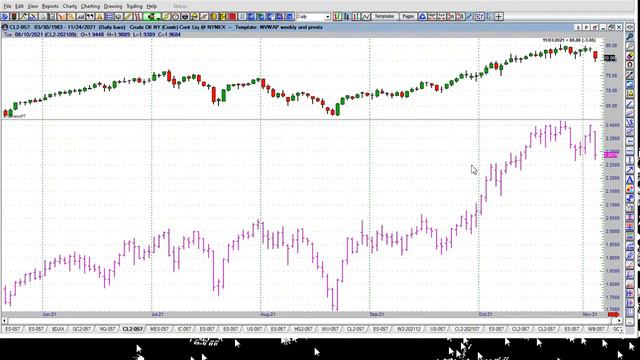
Task: Click the magnifier zoom icon in right sidebar
Action: point(630,37)
